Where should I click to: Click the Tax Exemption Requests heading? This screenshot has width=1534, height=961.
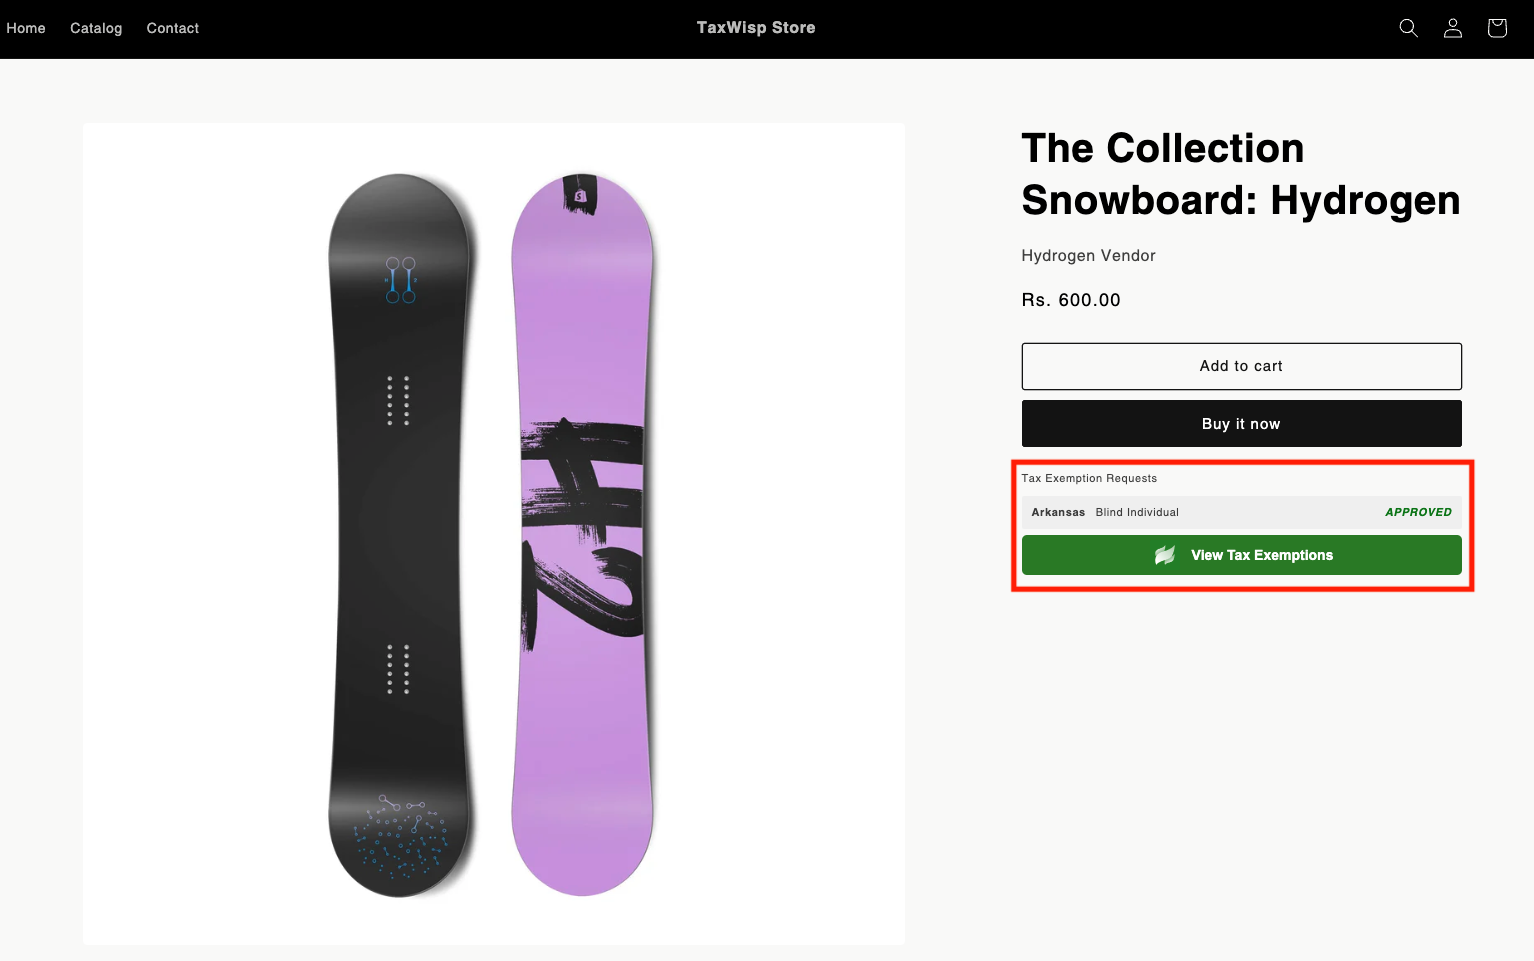[1089, 478]
